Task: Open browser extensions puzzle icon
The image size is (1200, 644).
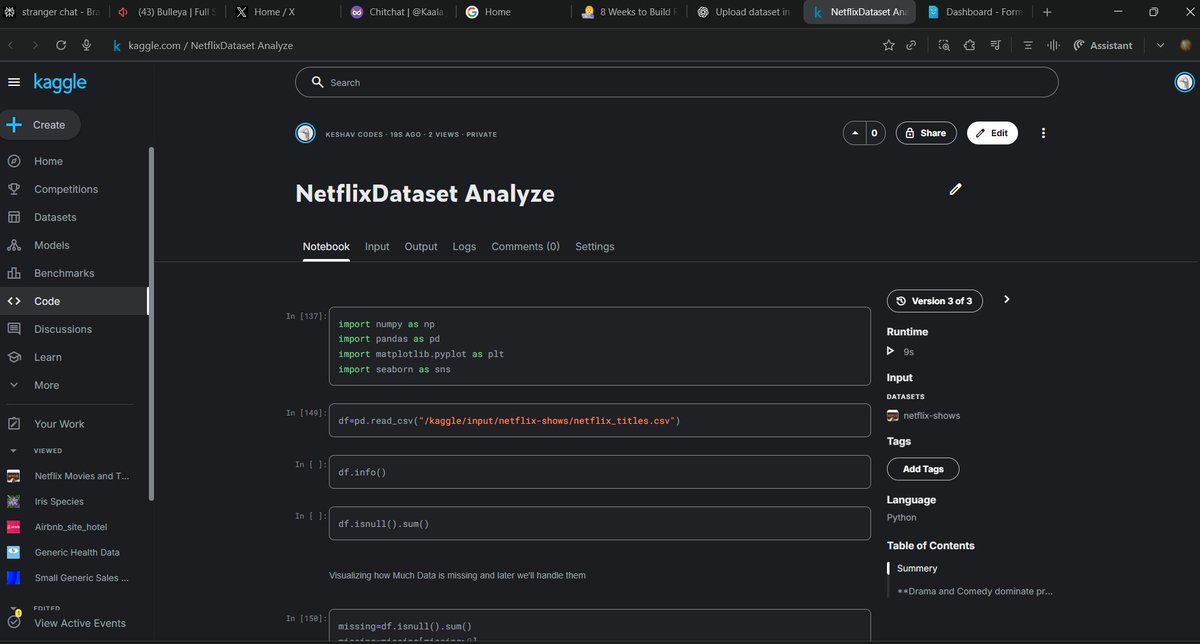Action: pyautogui.click(x=970, y=45)
